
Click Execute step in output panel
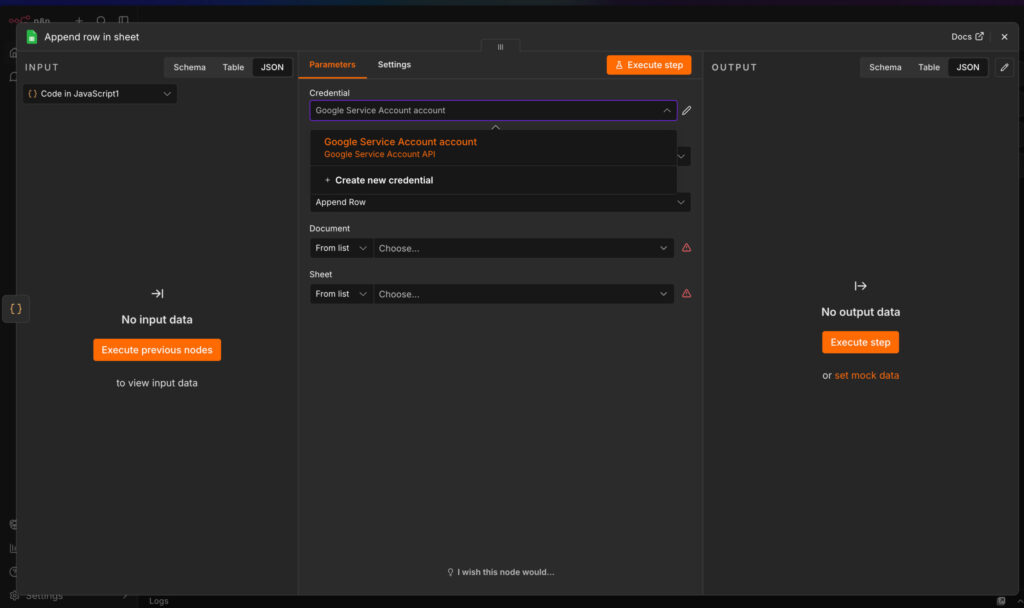(860, 342)
